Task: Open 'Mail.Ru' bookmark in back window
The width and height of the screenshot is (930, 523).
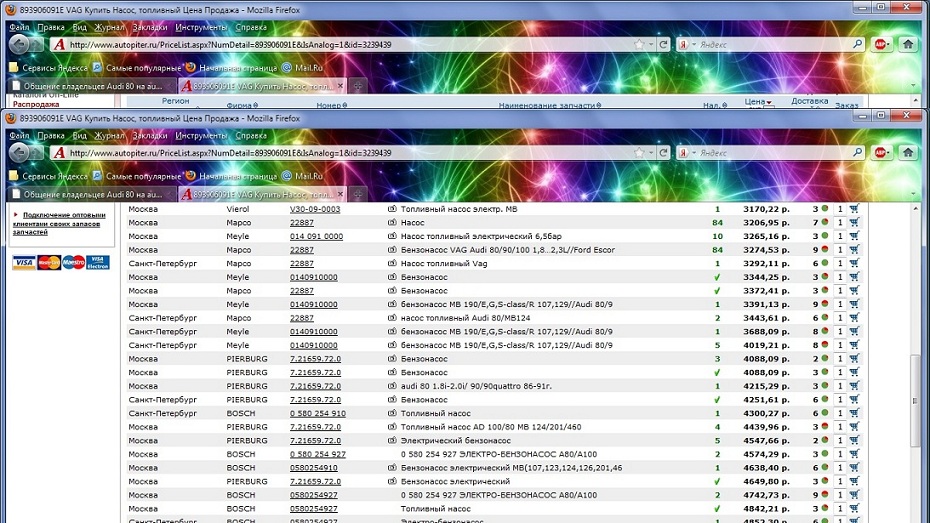Action: 302,68
